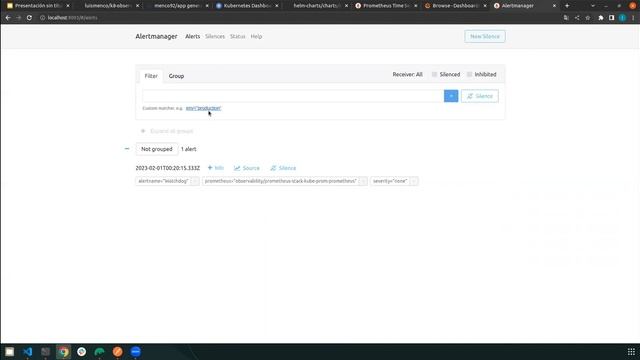Open Visual Studio Code from the taskbar
Screen dimensions: 640x360
coord(27,351)
